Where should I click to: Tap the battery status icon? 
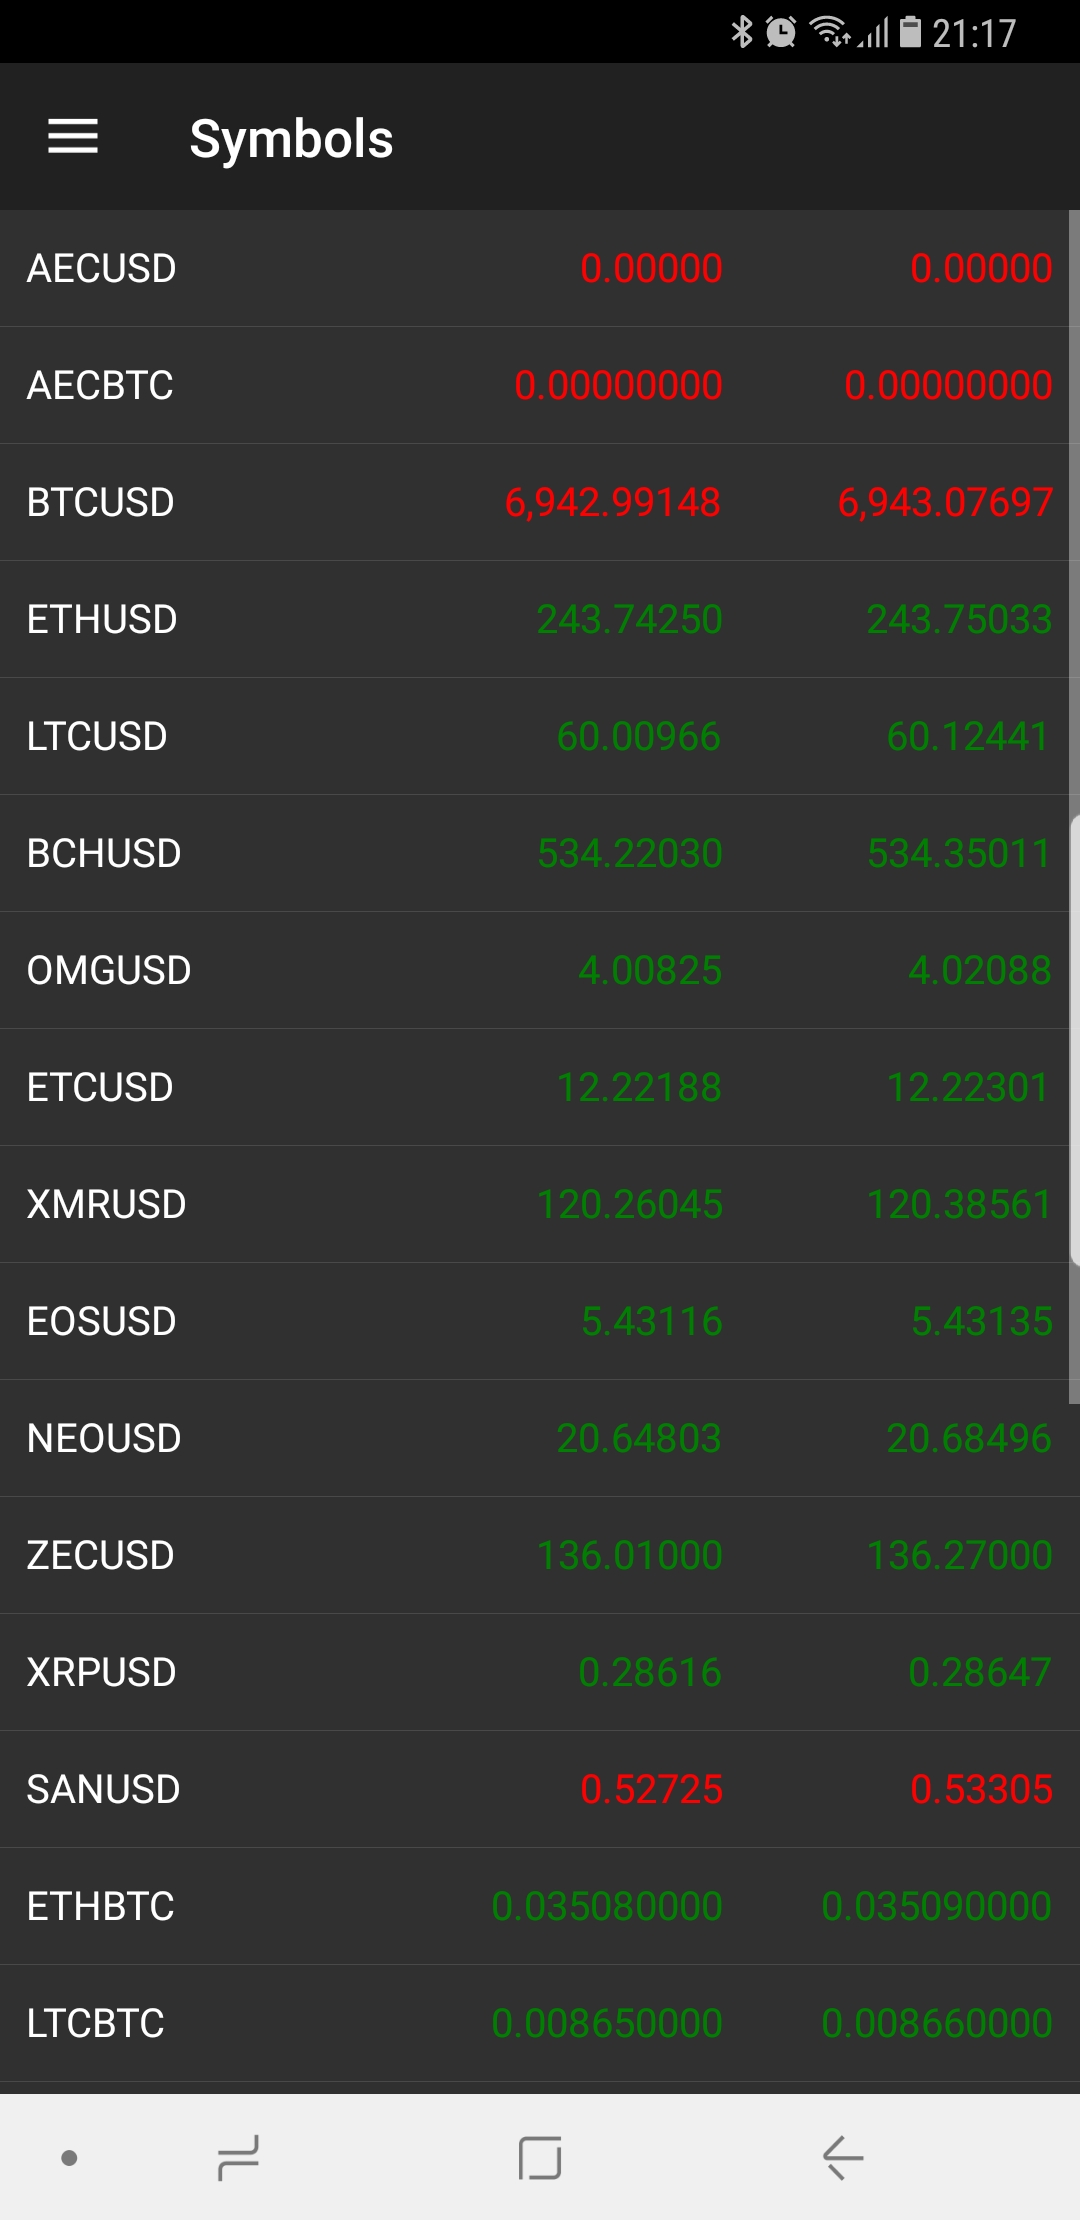[910, 32]
